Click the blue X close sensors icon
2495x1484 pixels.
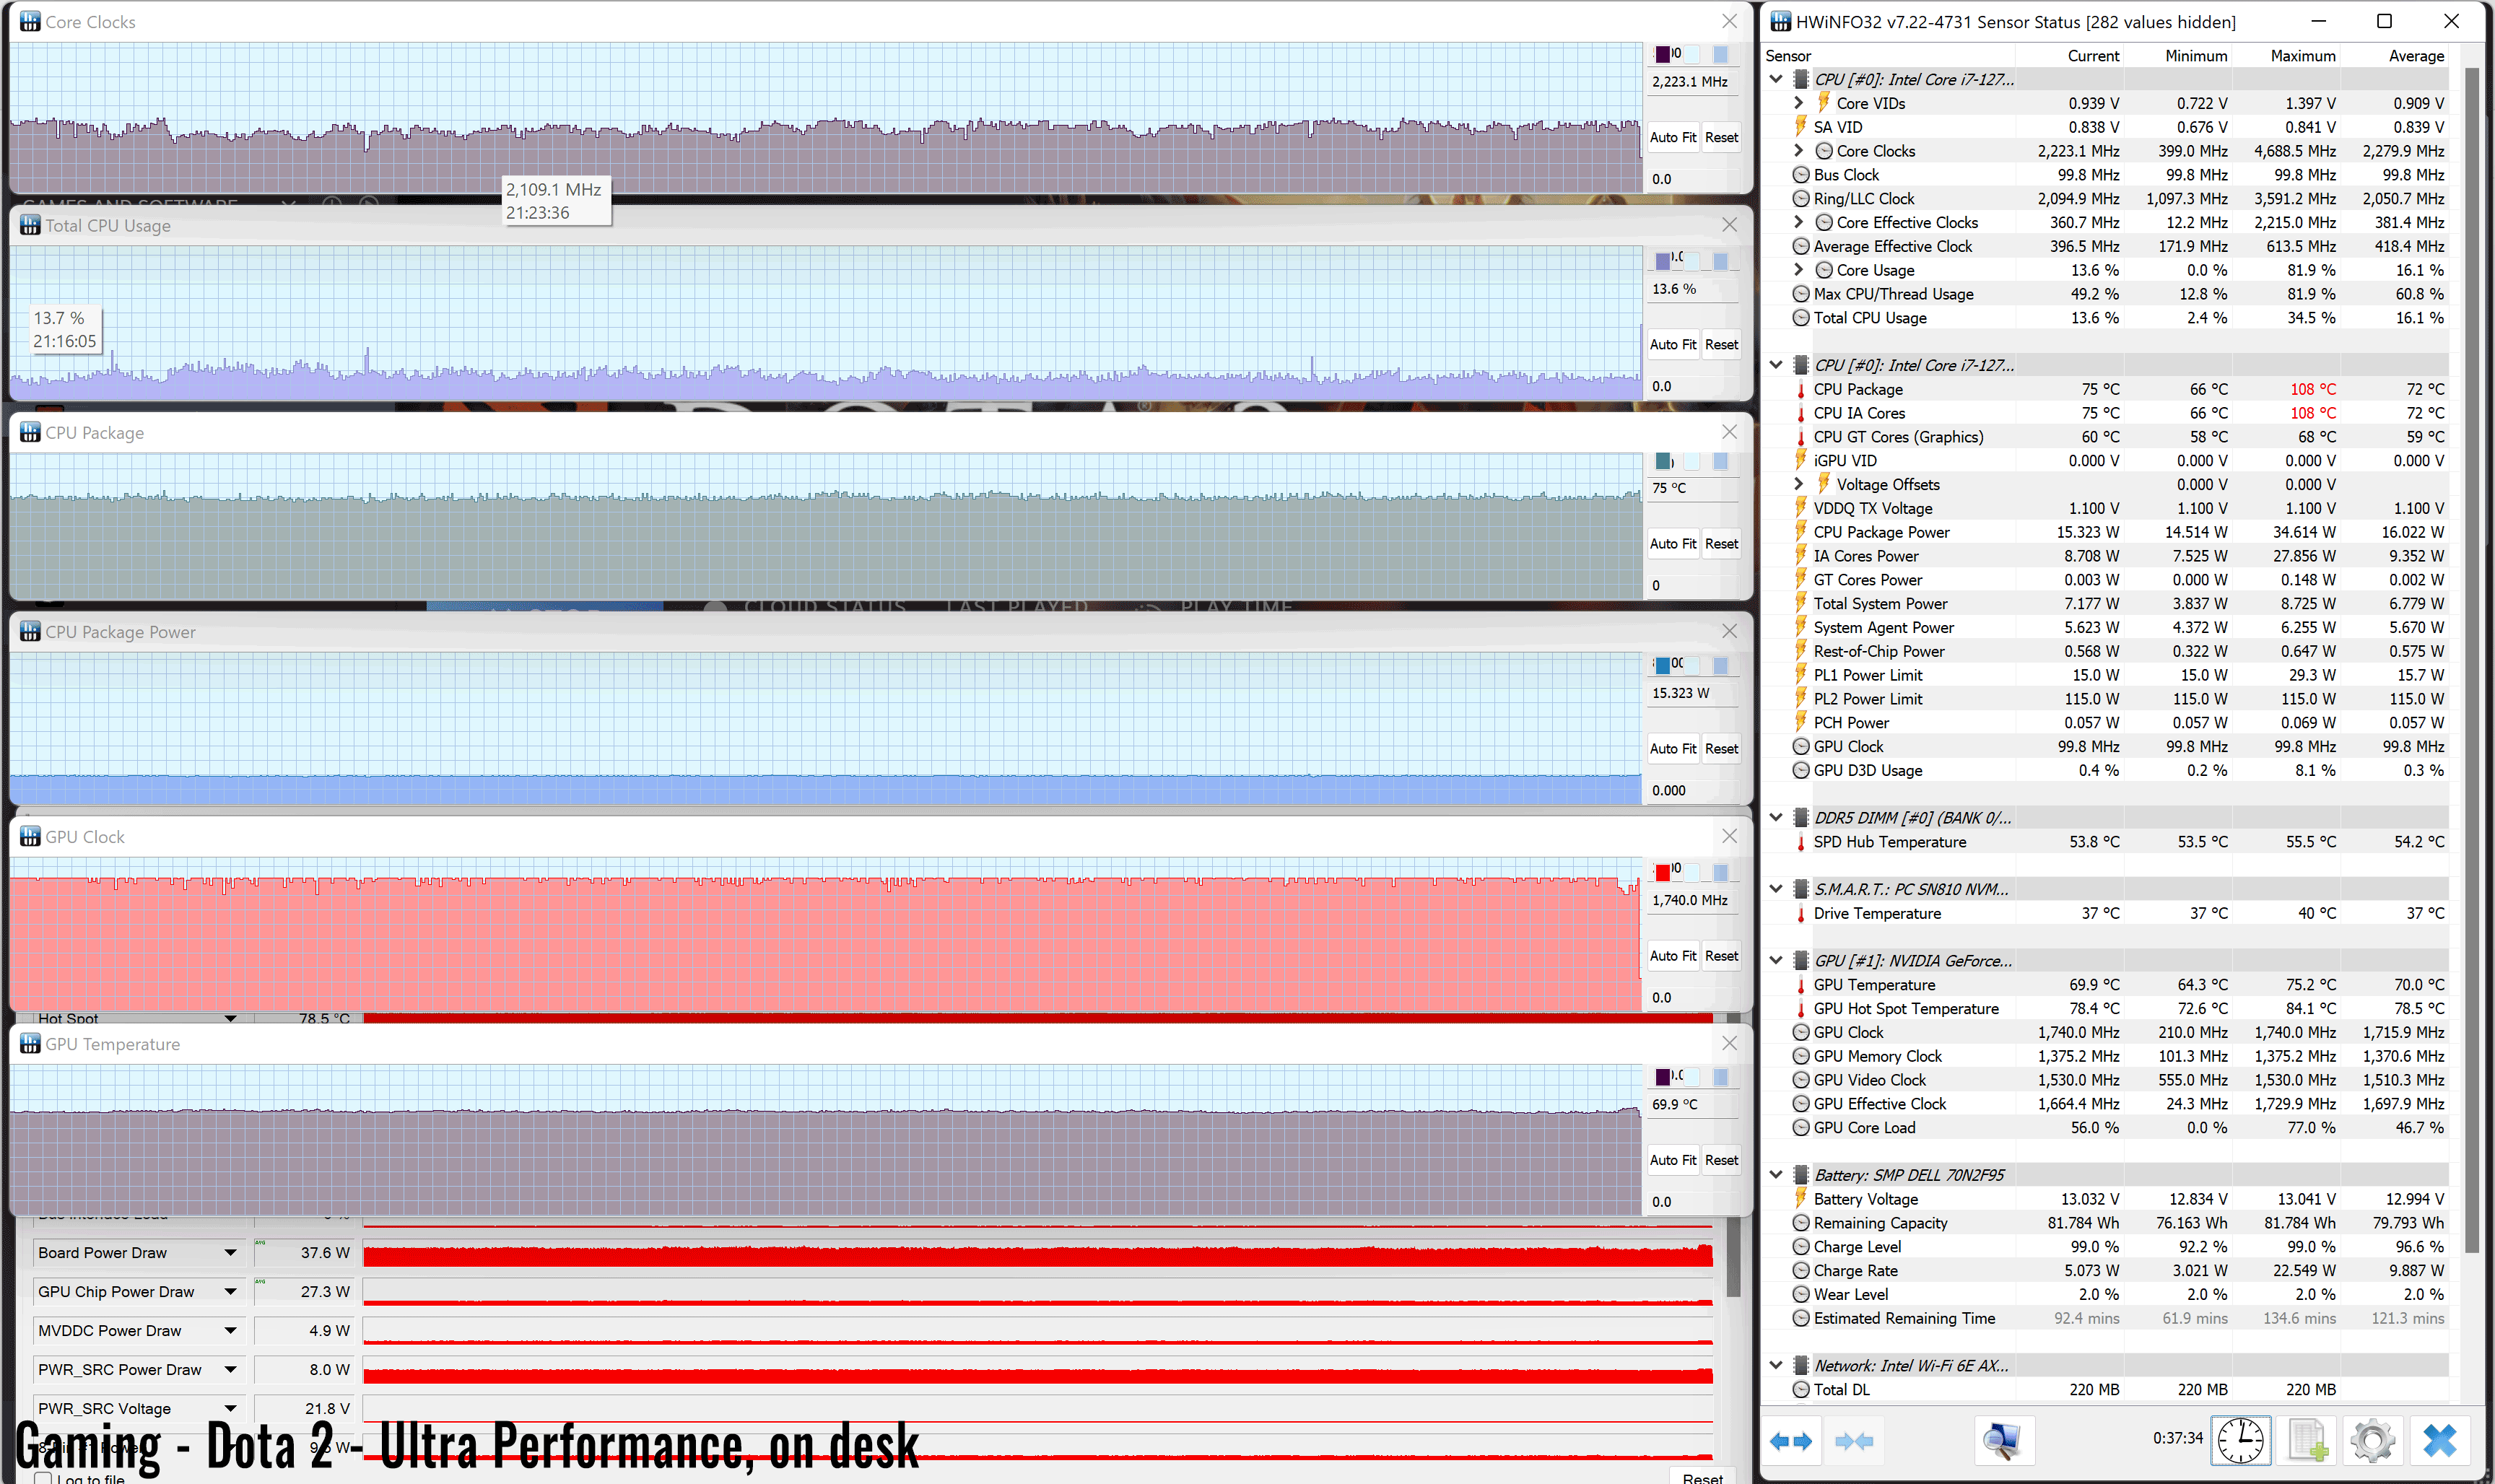point(2440,1441)
